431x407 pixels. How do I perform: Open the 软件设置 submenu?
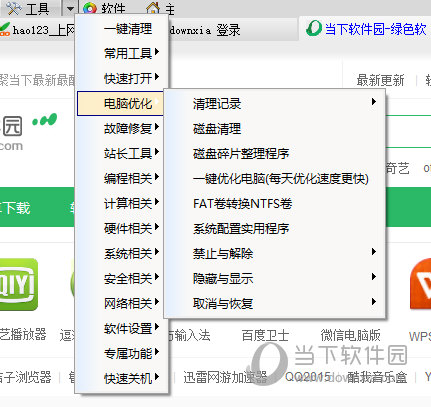pyautogui.click(x=122, y=329)
